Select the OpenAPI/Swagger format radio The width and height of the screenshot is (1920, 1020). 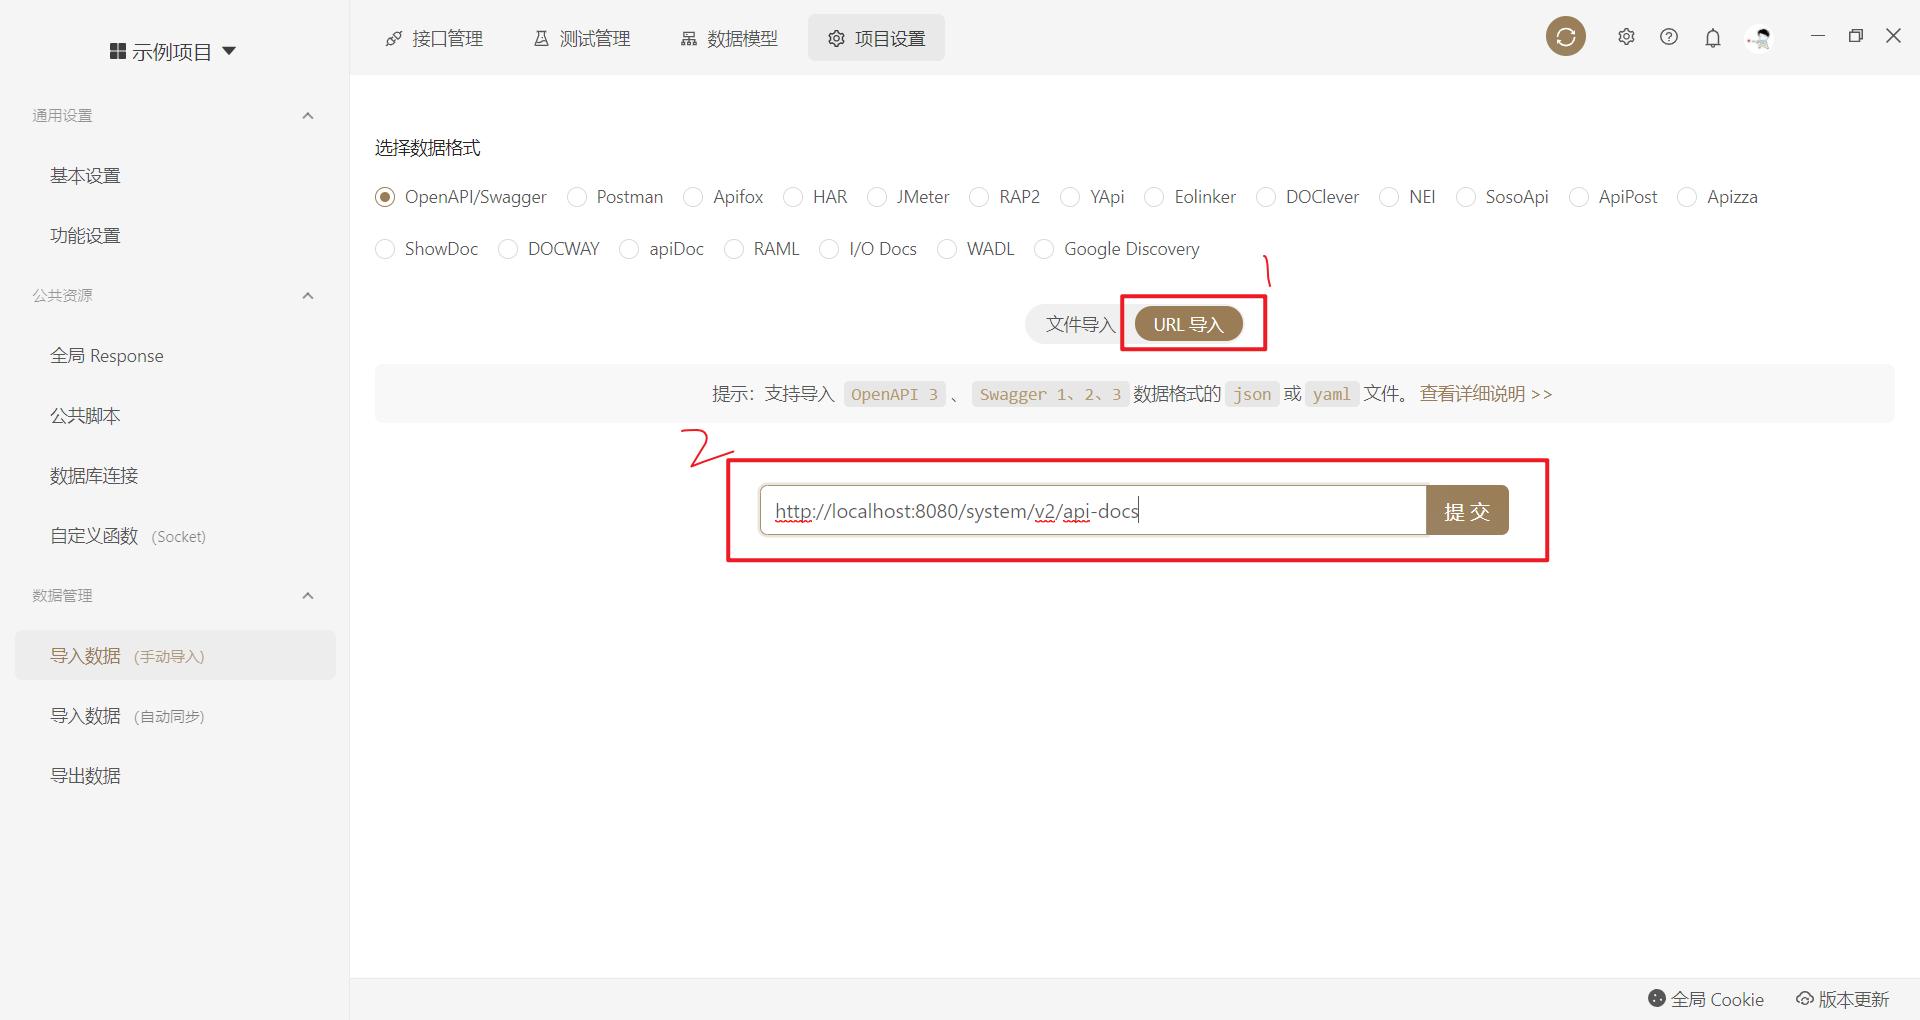coord(385,197)
